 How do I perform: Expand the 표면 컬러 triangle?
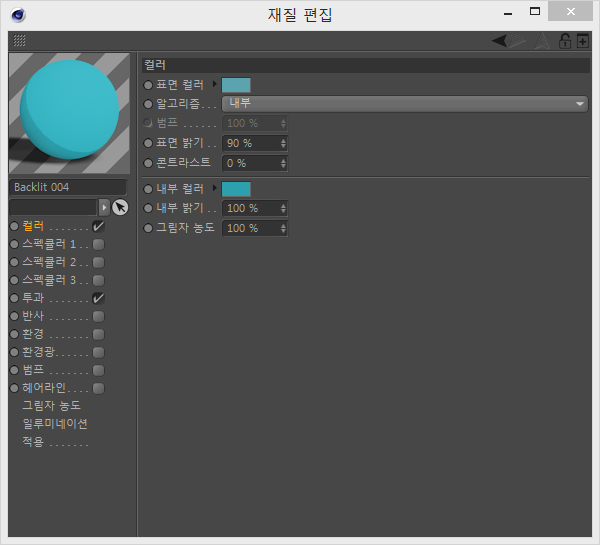(215, 84)
